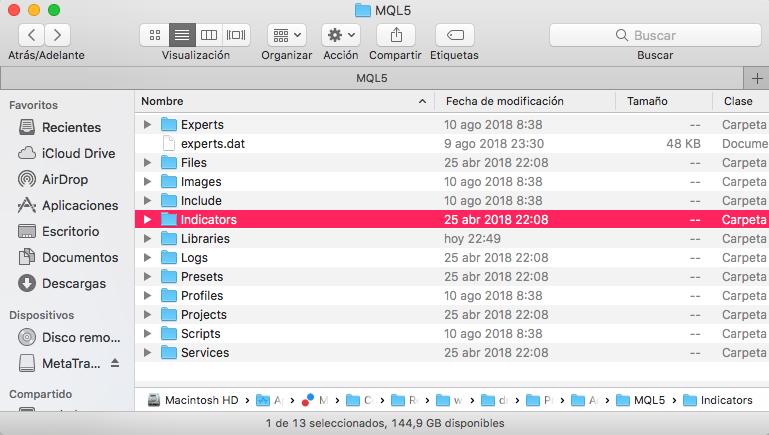Go back with the Atrás arrow button
769x435 pixels.
point(31,35)
